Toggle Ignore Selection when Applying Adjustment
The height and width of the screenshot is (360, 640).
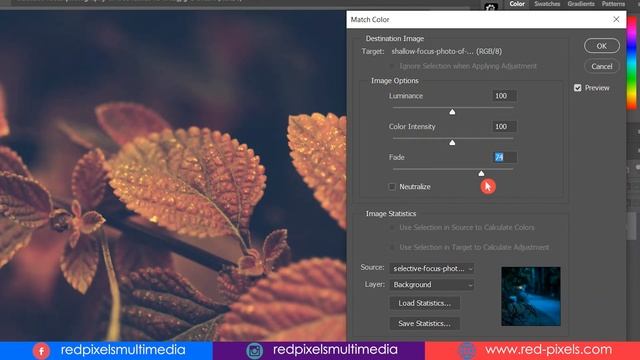pos(392,66)
